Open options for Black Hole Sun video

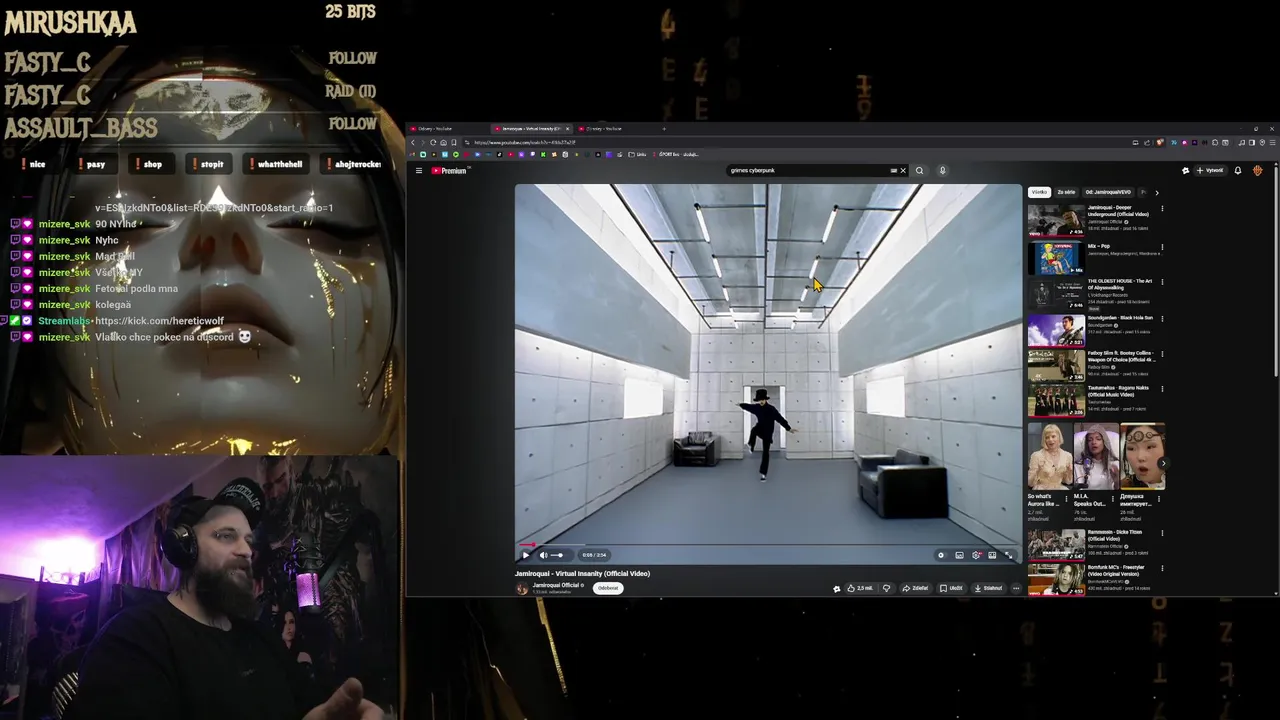coord(1162,319)
